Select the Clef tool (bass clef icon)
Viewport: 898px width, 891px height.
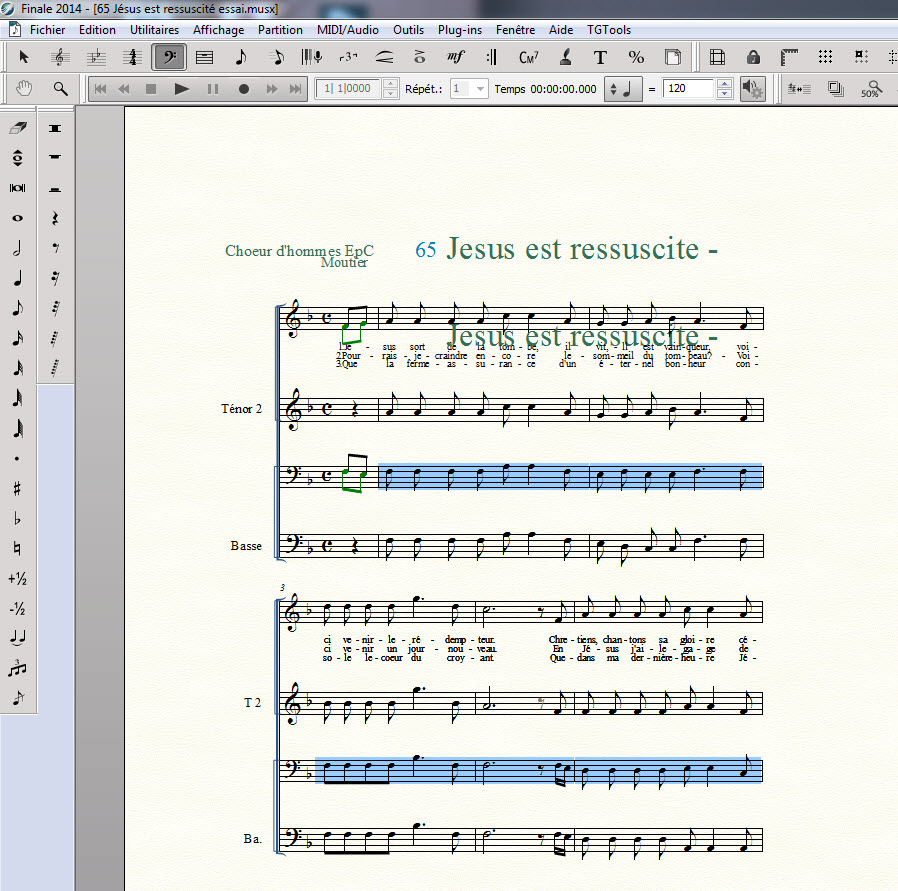(x=169, y=57)
